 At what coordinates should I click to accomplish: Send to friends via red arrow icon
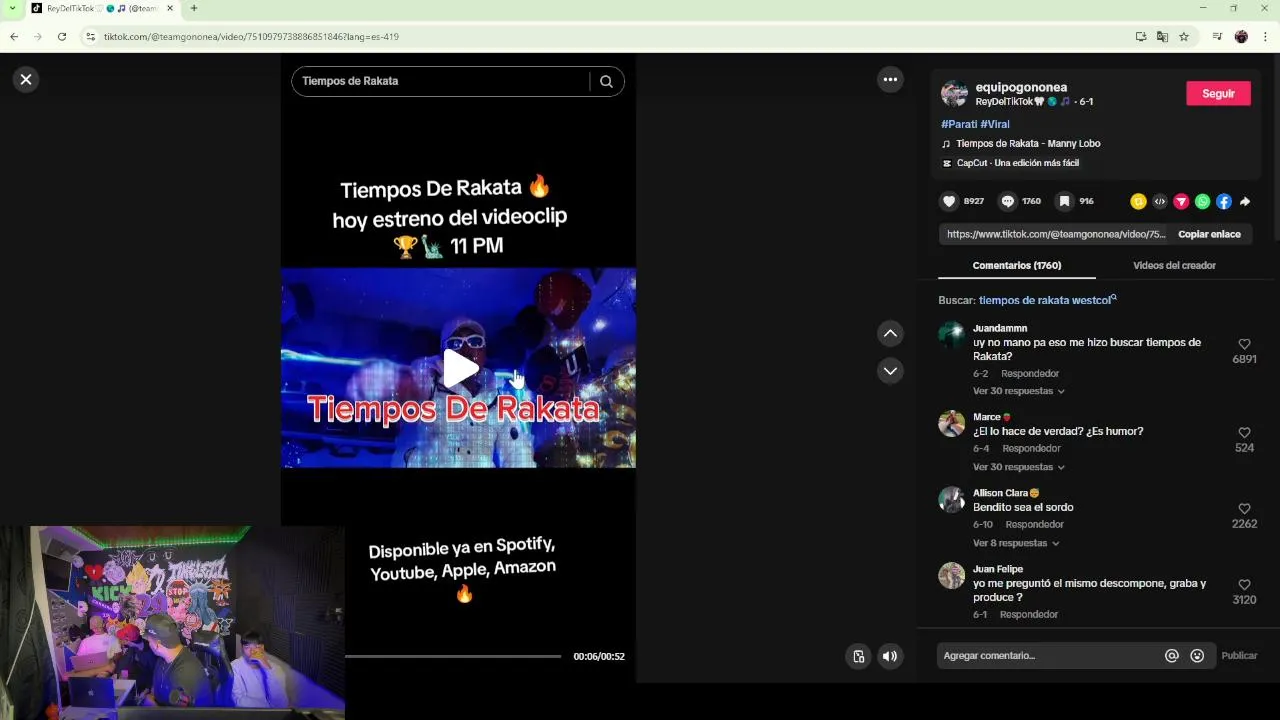pos(1181,201)
